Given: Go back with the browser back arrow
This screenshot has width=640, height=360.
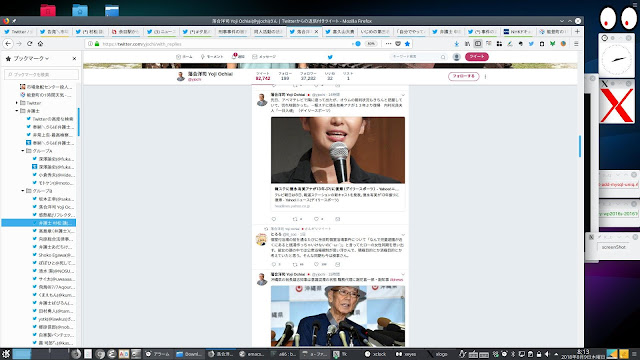Looking at the screenshot, I should point(8,44).
